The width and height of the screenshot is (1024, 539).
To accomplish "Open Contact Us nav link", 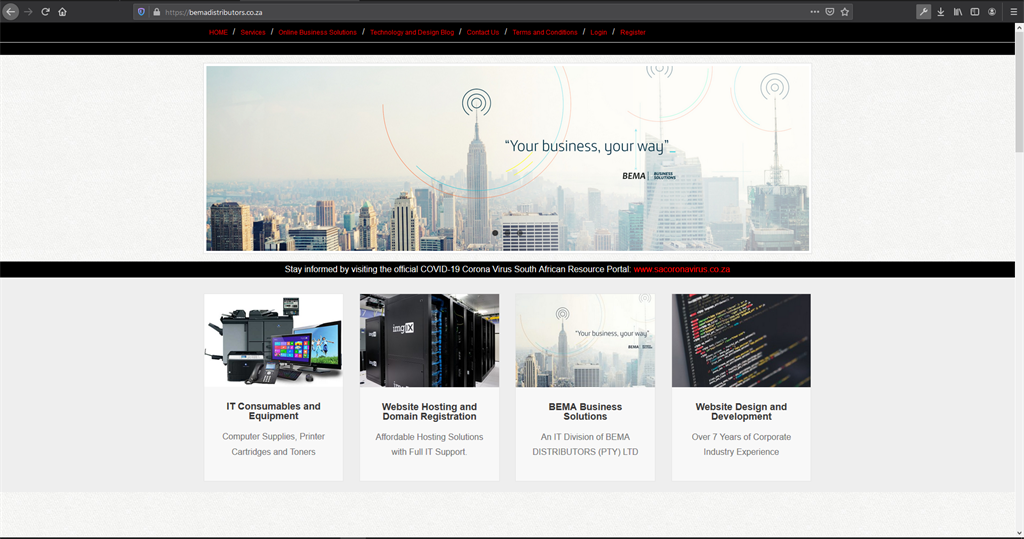I will coord(483,32).
